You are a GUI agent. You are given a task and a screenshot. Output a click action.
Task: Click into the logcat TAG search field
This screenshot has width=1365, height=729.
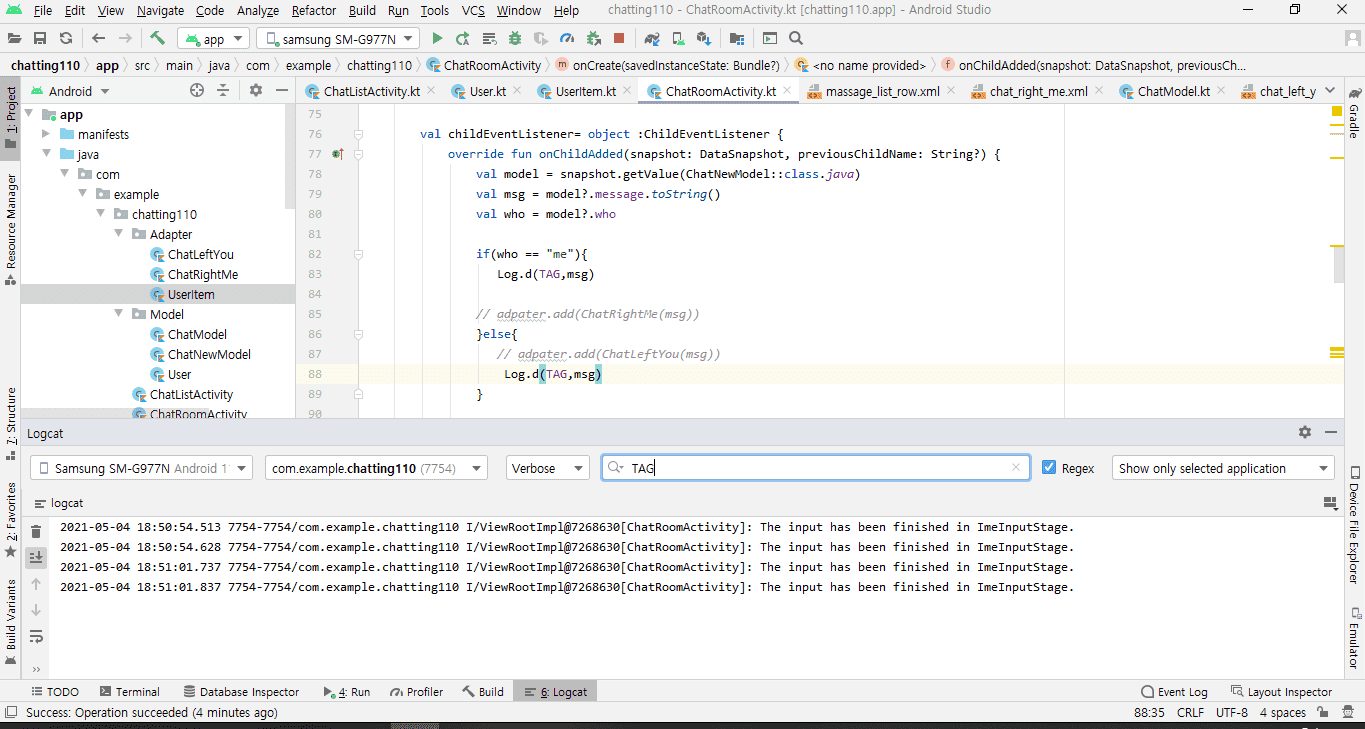820,468
